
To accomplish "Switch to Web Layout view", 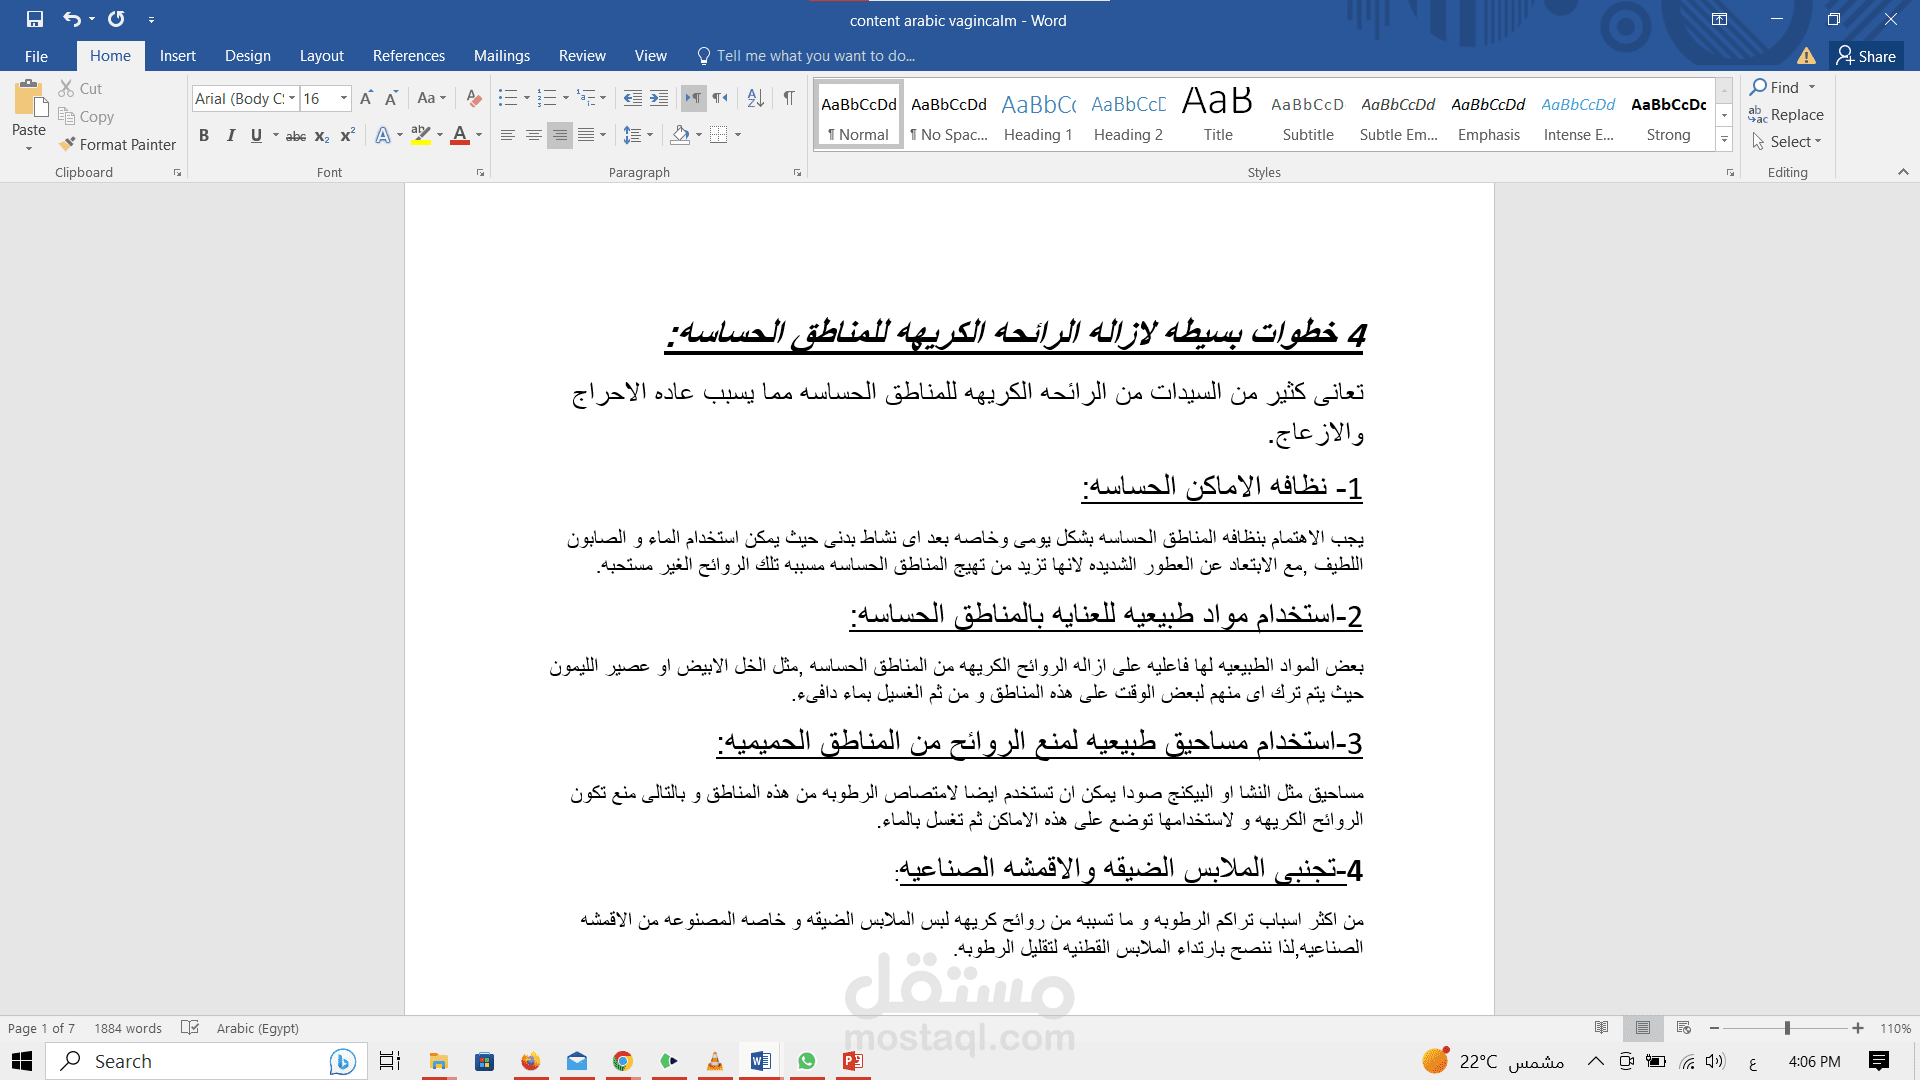I will (x=1684, y=1028).
